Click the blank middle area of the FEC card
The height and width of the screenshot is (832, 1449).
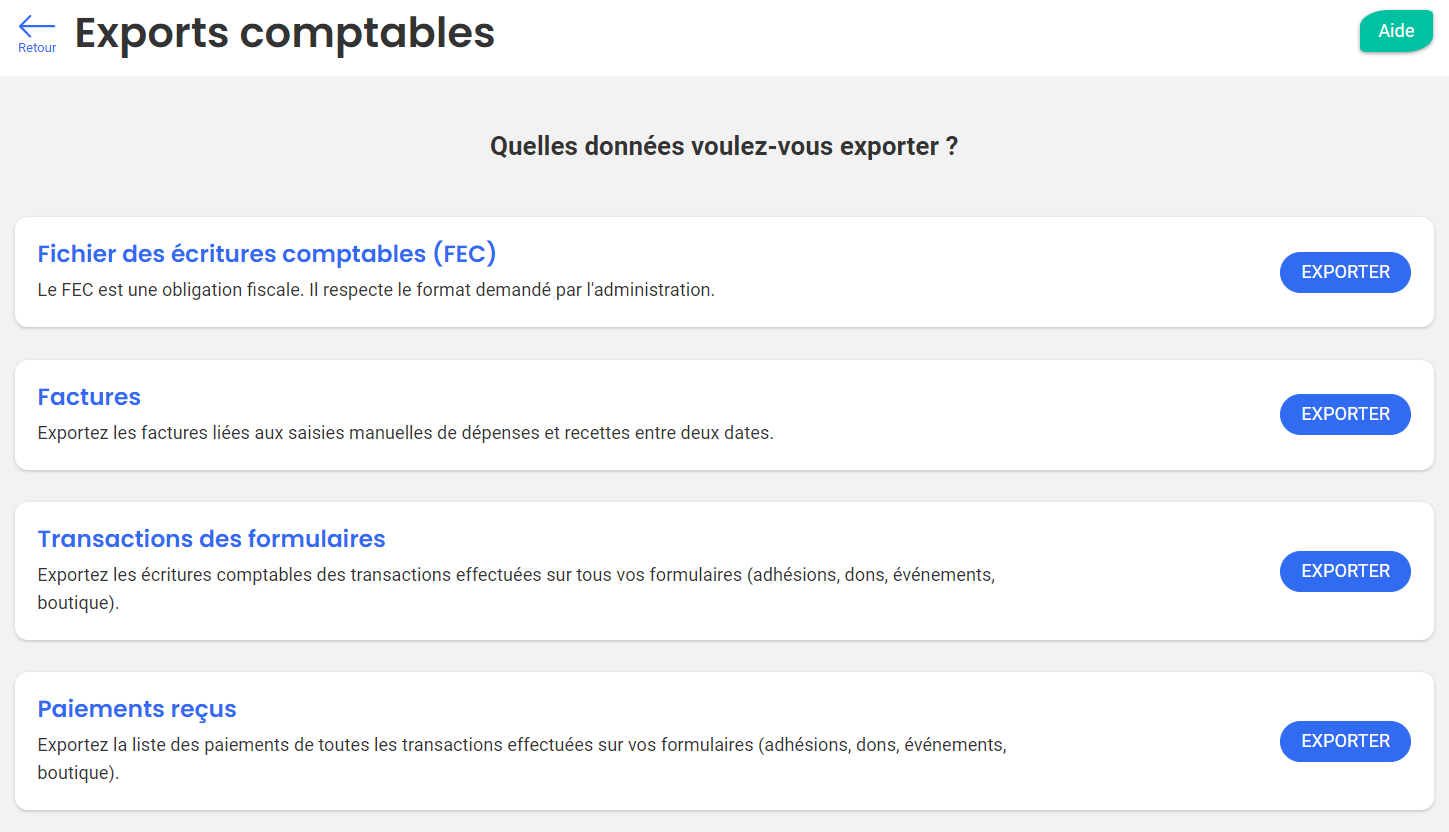click(1000, 272)
